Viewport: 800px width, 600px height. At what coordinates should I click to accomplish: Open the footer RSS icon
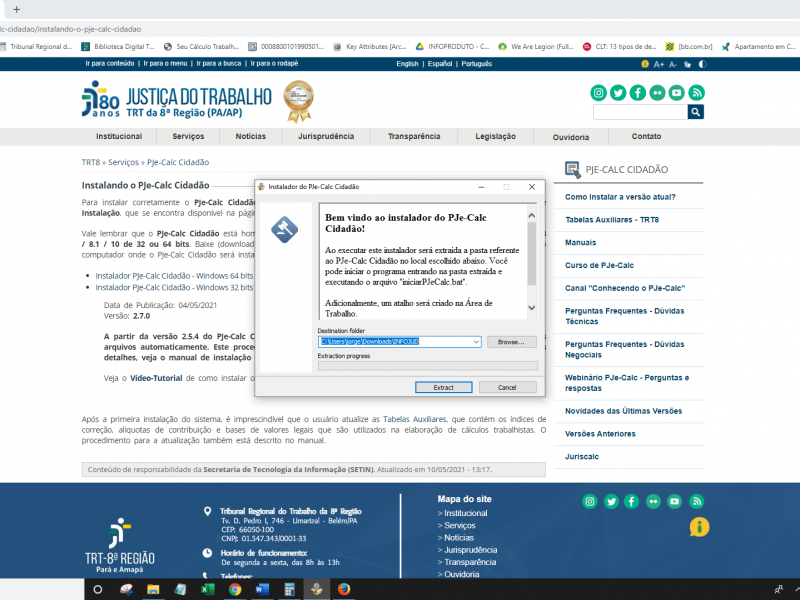(696, 502)
